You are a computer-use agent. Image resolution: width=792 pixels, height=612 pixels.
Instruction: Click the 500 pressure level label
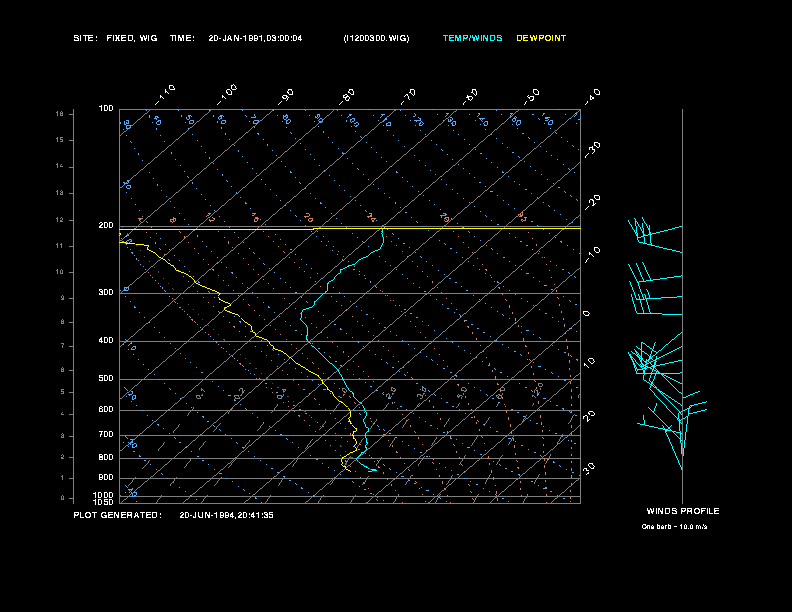coord(106,378)
